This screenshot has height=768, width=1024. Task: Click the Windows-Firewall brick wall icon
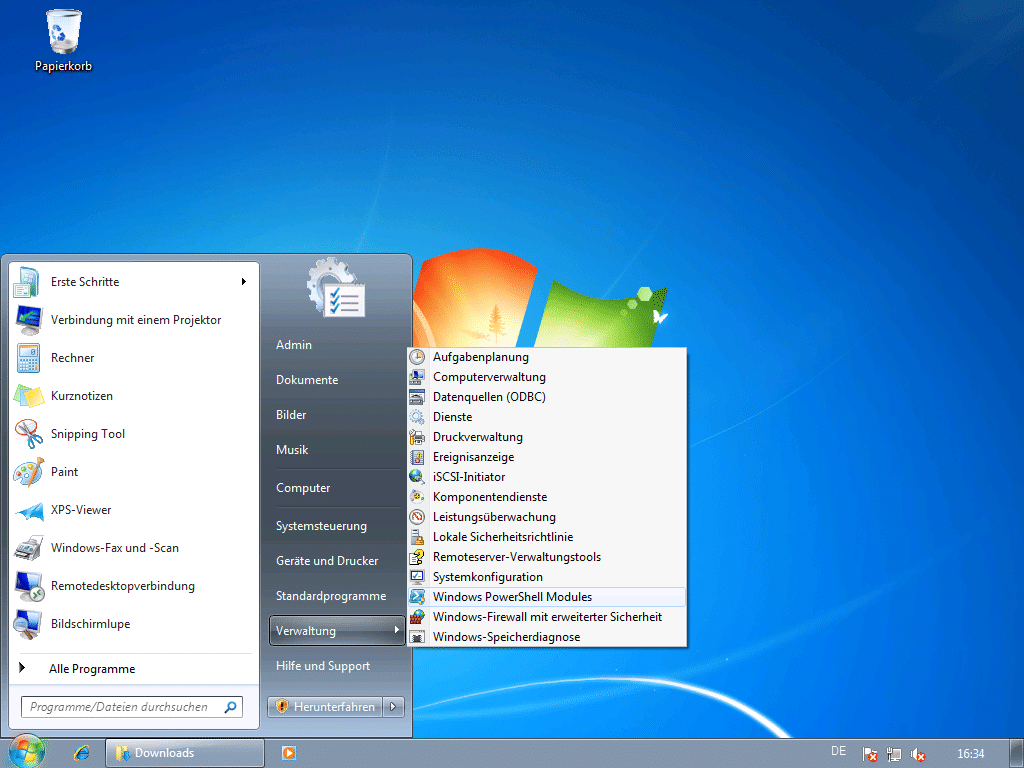click(x=417, y=616)
